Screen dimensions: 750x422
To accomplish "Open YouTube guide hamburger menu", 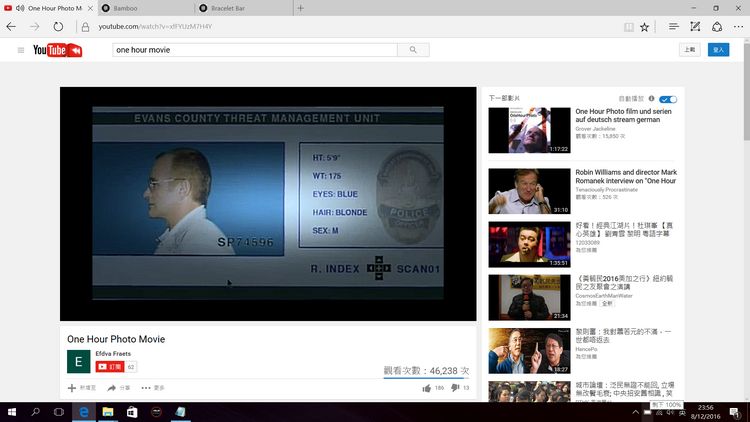I will point(21,50).
